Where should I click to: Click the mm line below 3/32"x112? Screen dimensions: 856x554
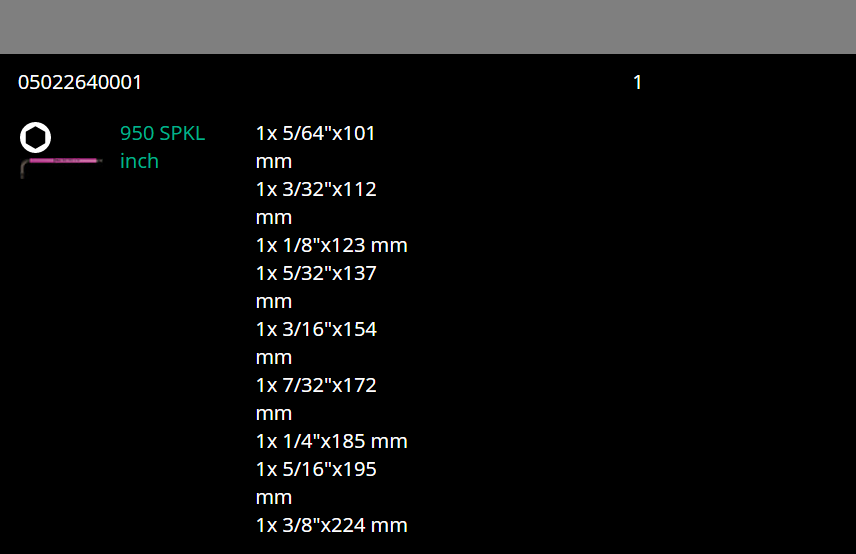[273, 217]
